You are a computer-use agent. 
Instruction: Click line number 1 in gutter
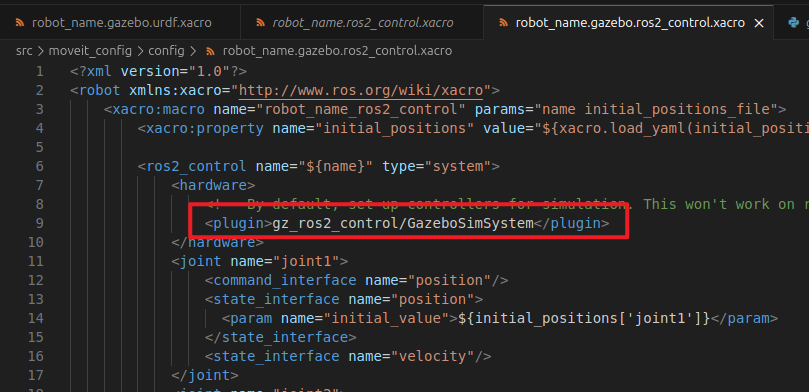(40, 71)
